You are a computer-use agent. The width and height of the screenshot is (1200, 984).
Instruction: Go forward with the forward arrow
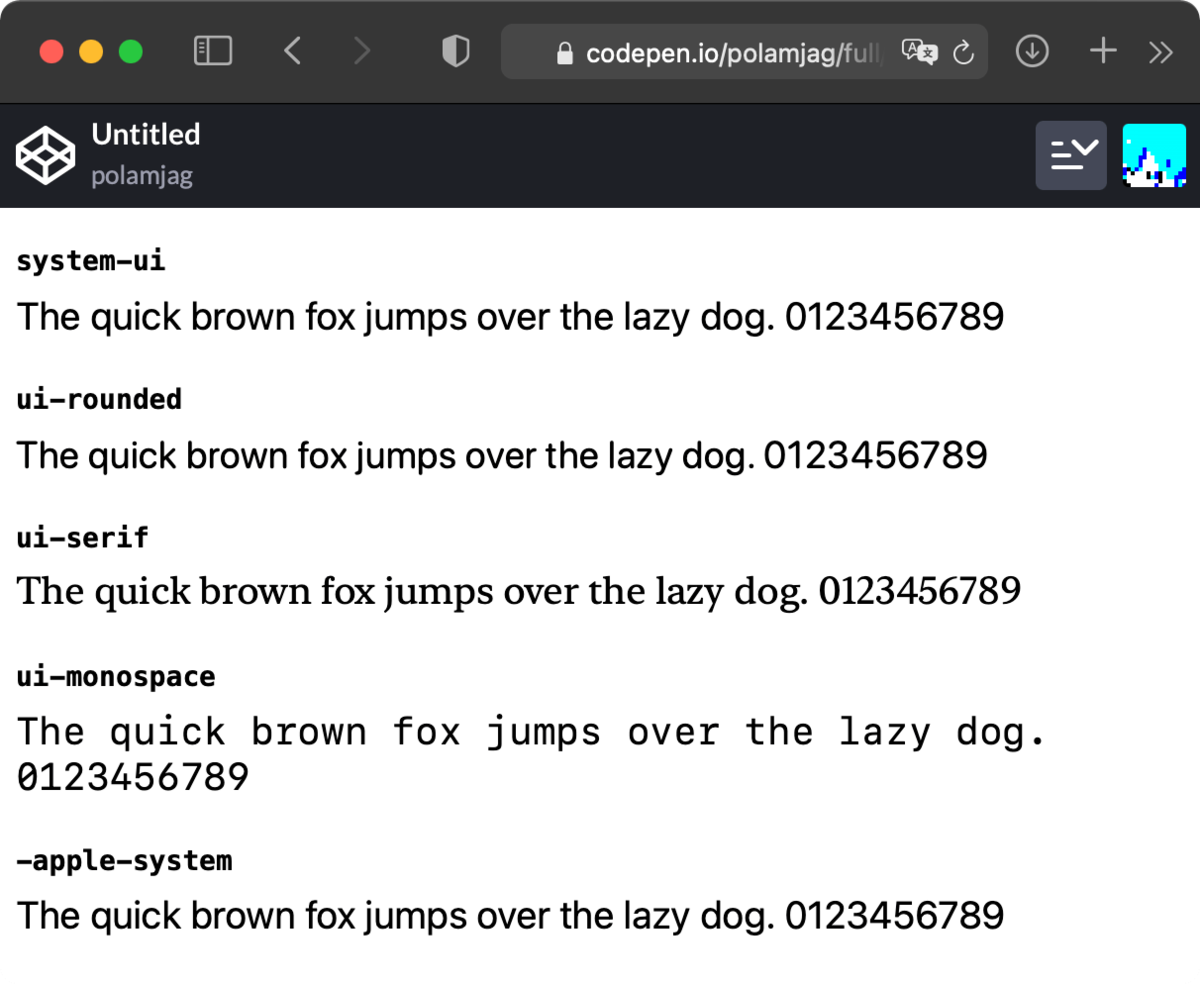(362, 51)
